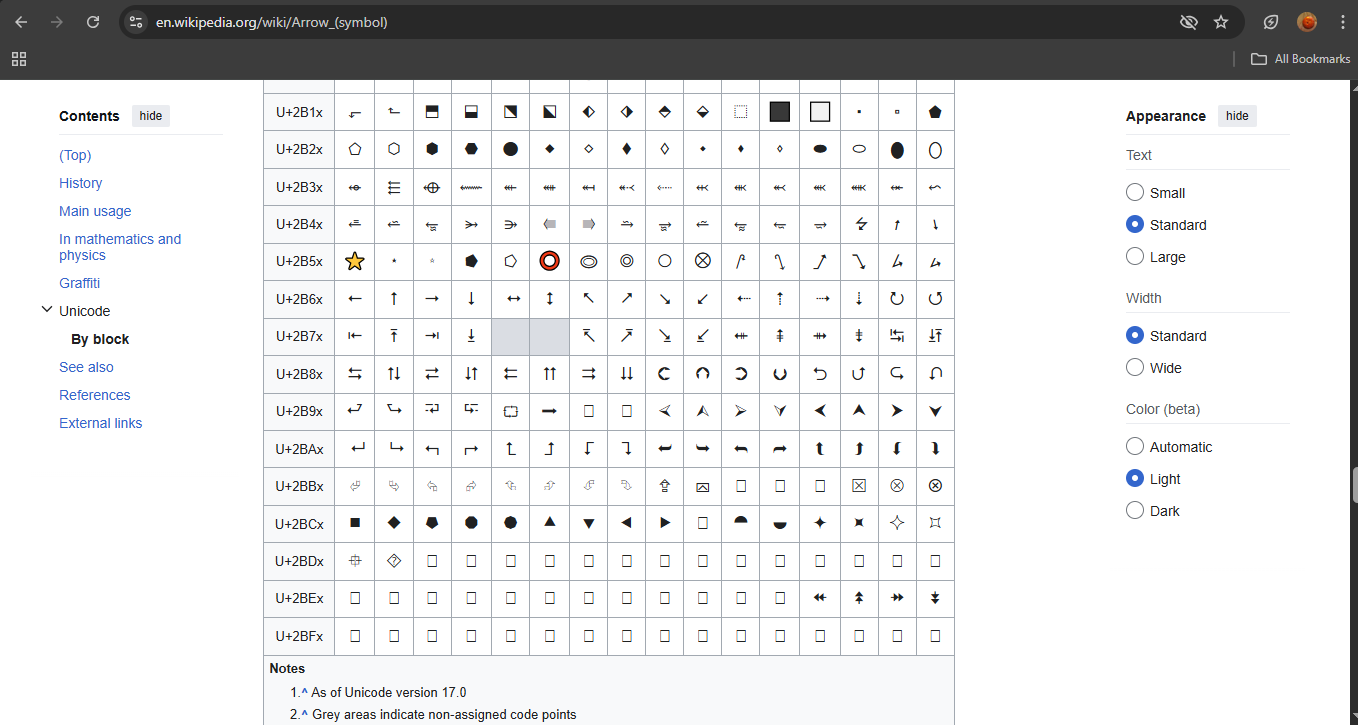This screenshot has width=1358, height=725.
Task: Collapse the Unicode section in contents
Action: (46, 310)
